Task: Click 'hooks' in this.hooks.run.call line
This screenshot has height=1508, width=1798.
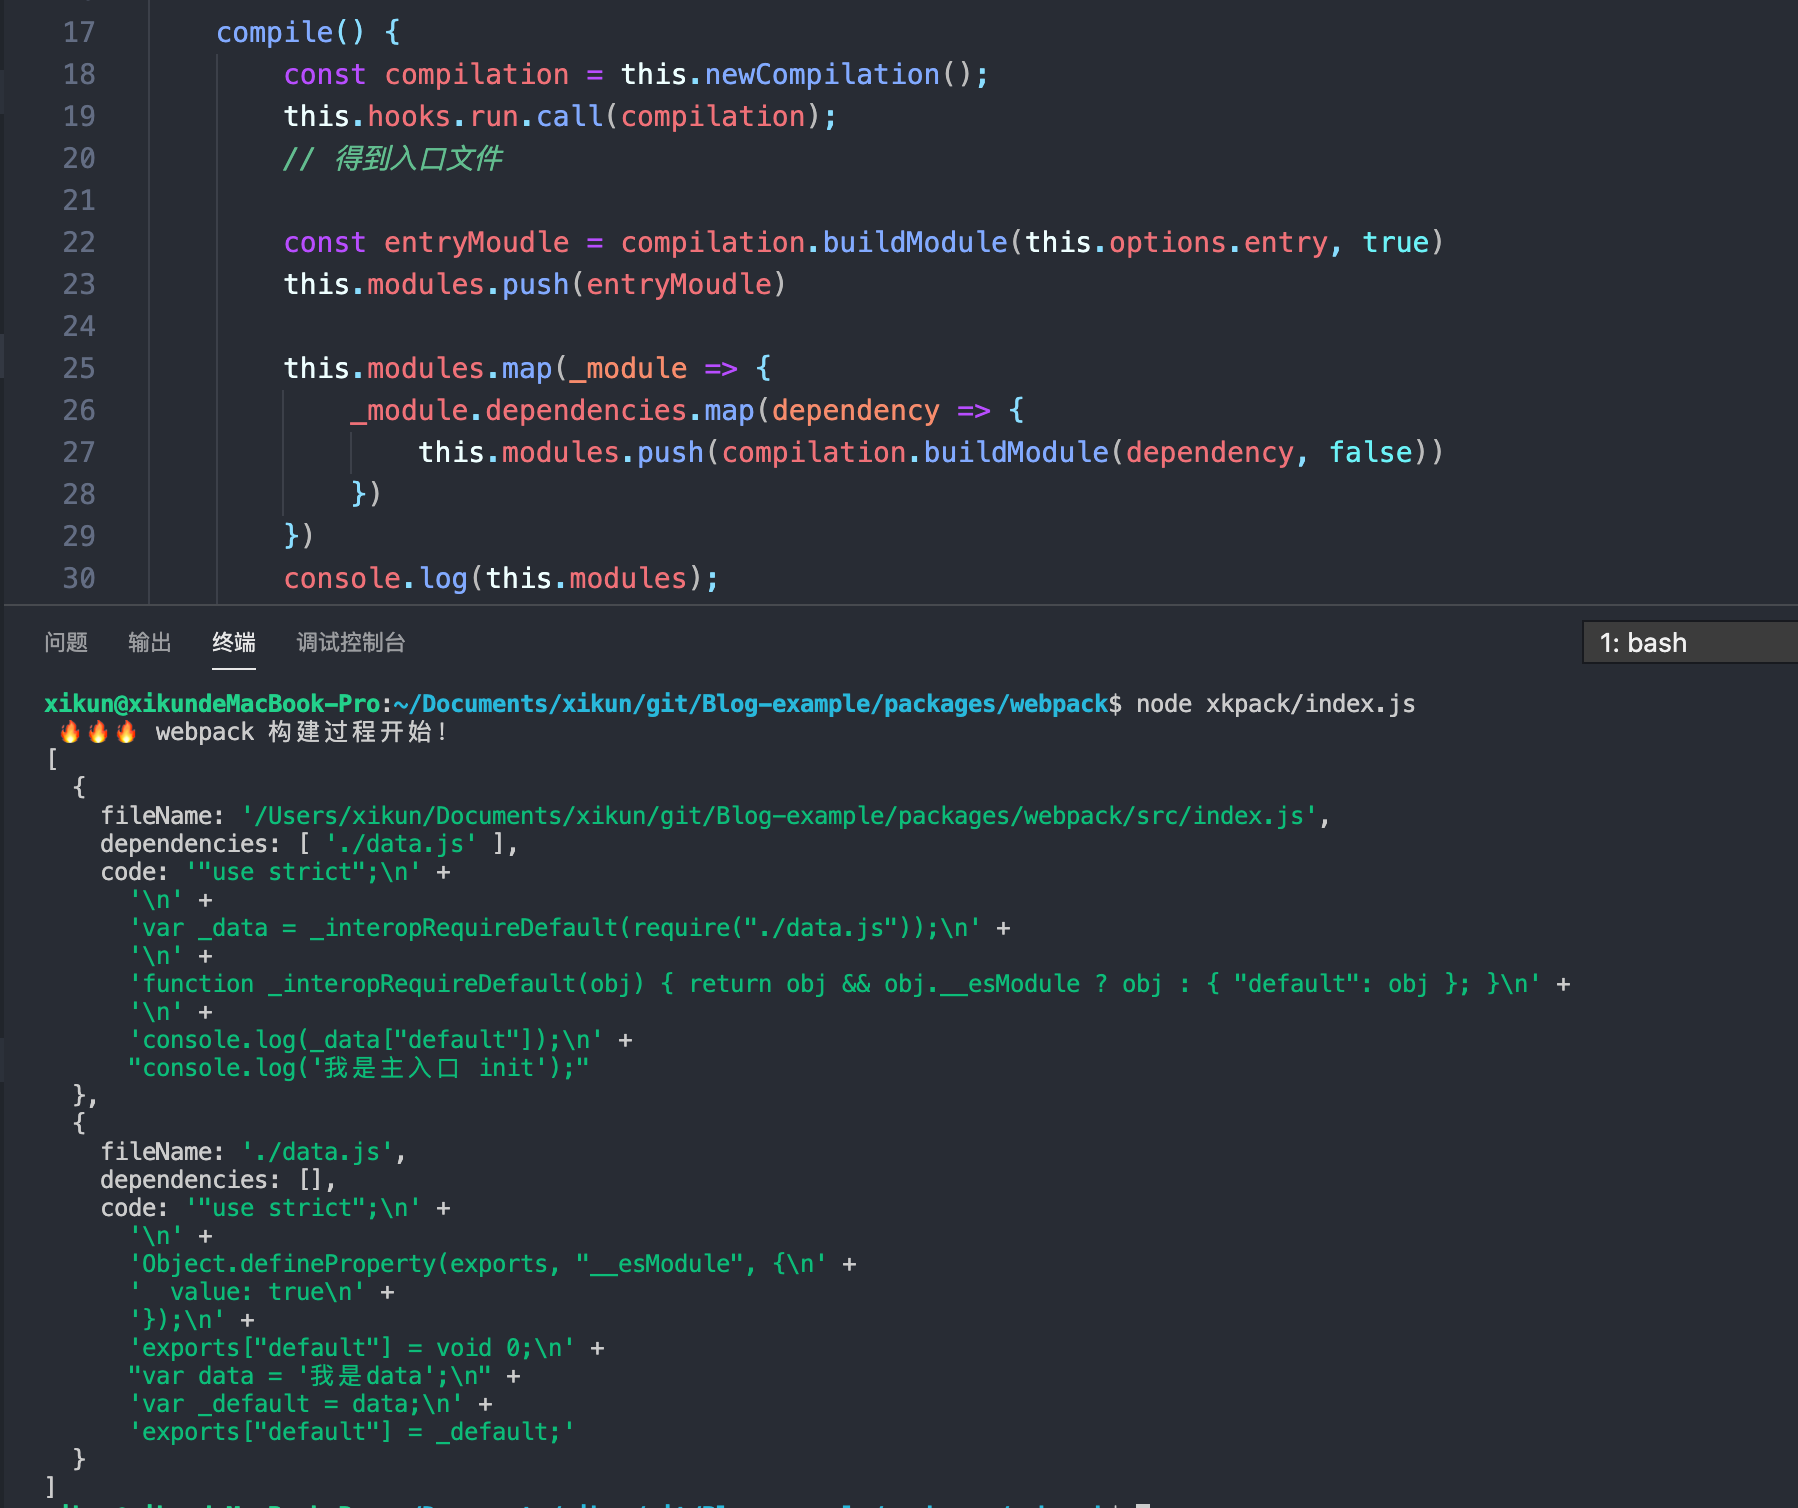Action: [x=409, y=116]
